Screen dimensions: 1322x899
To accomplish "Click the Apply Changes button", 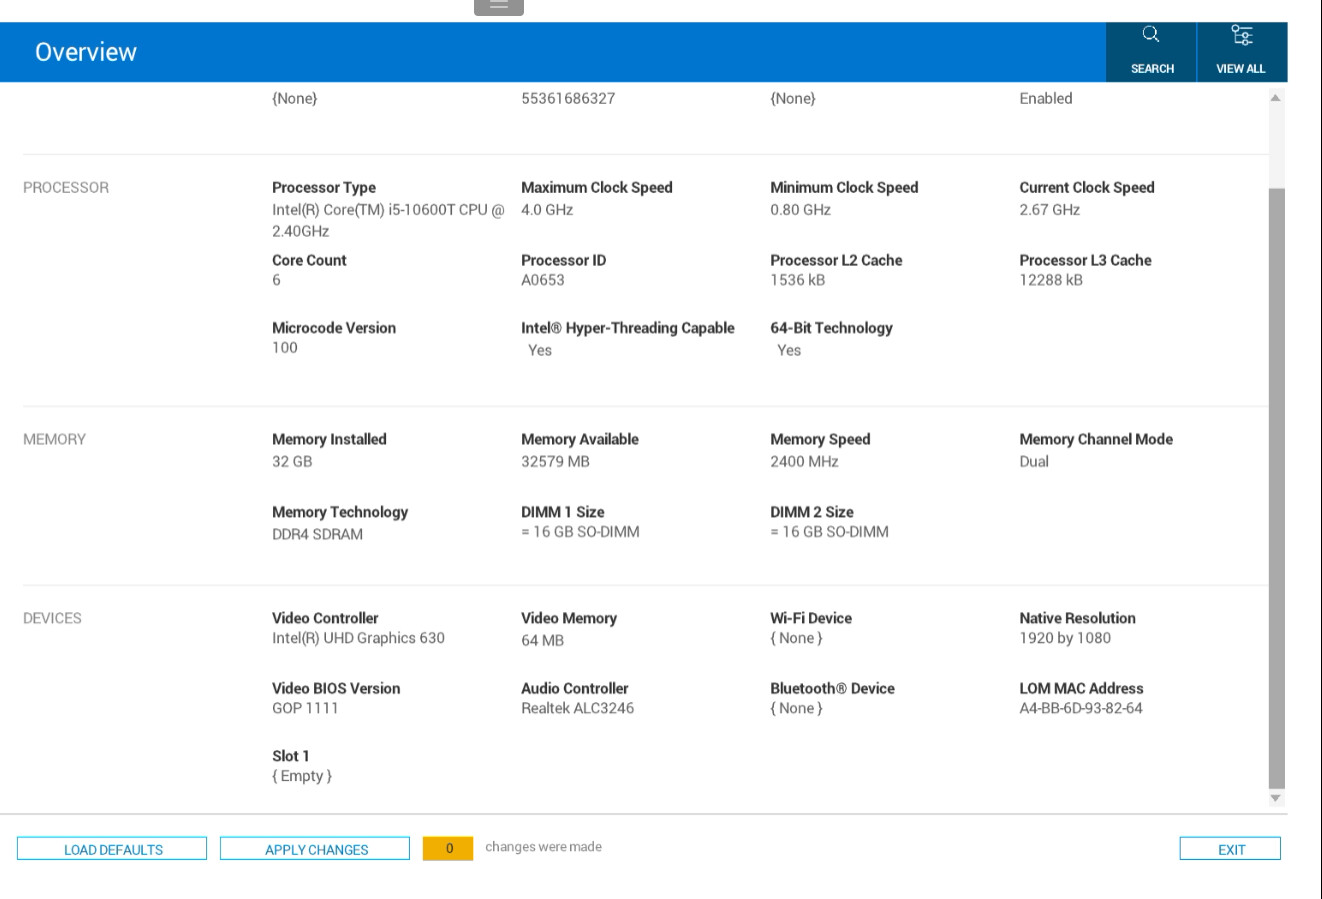I will click(x=315, y=849).
